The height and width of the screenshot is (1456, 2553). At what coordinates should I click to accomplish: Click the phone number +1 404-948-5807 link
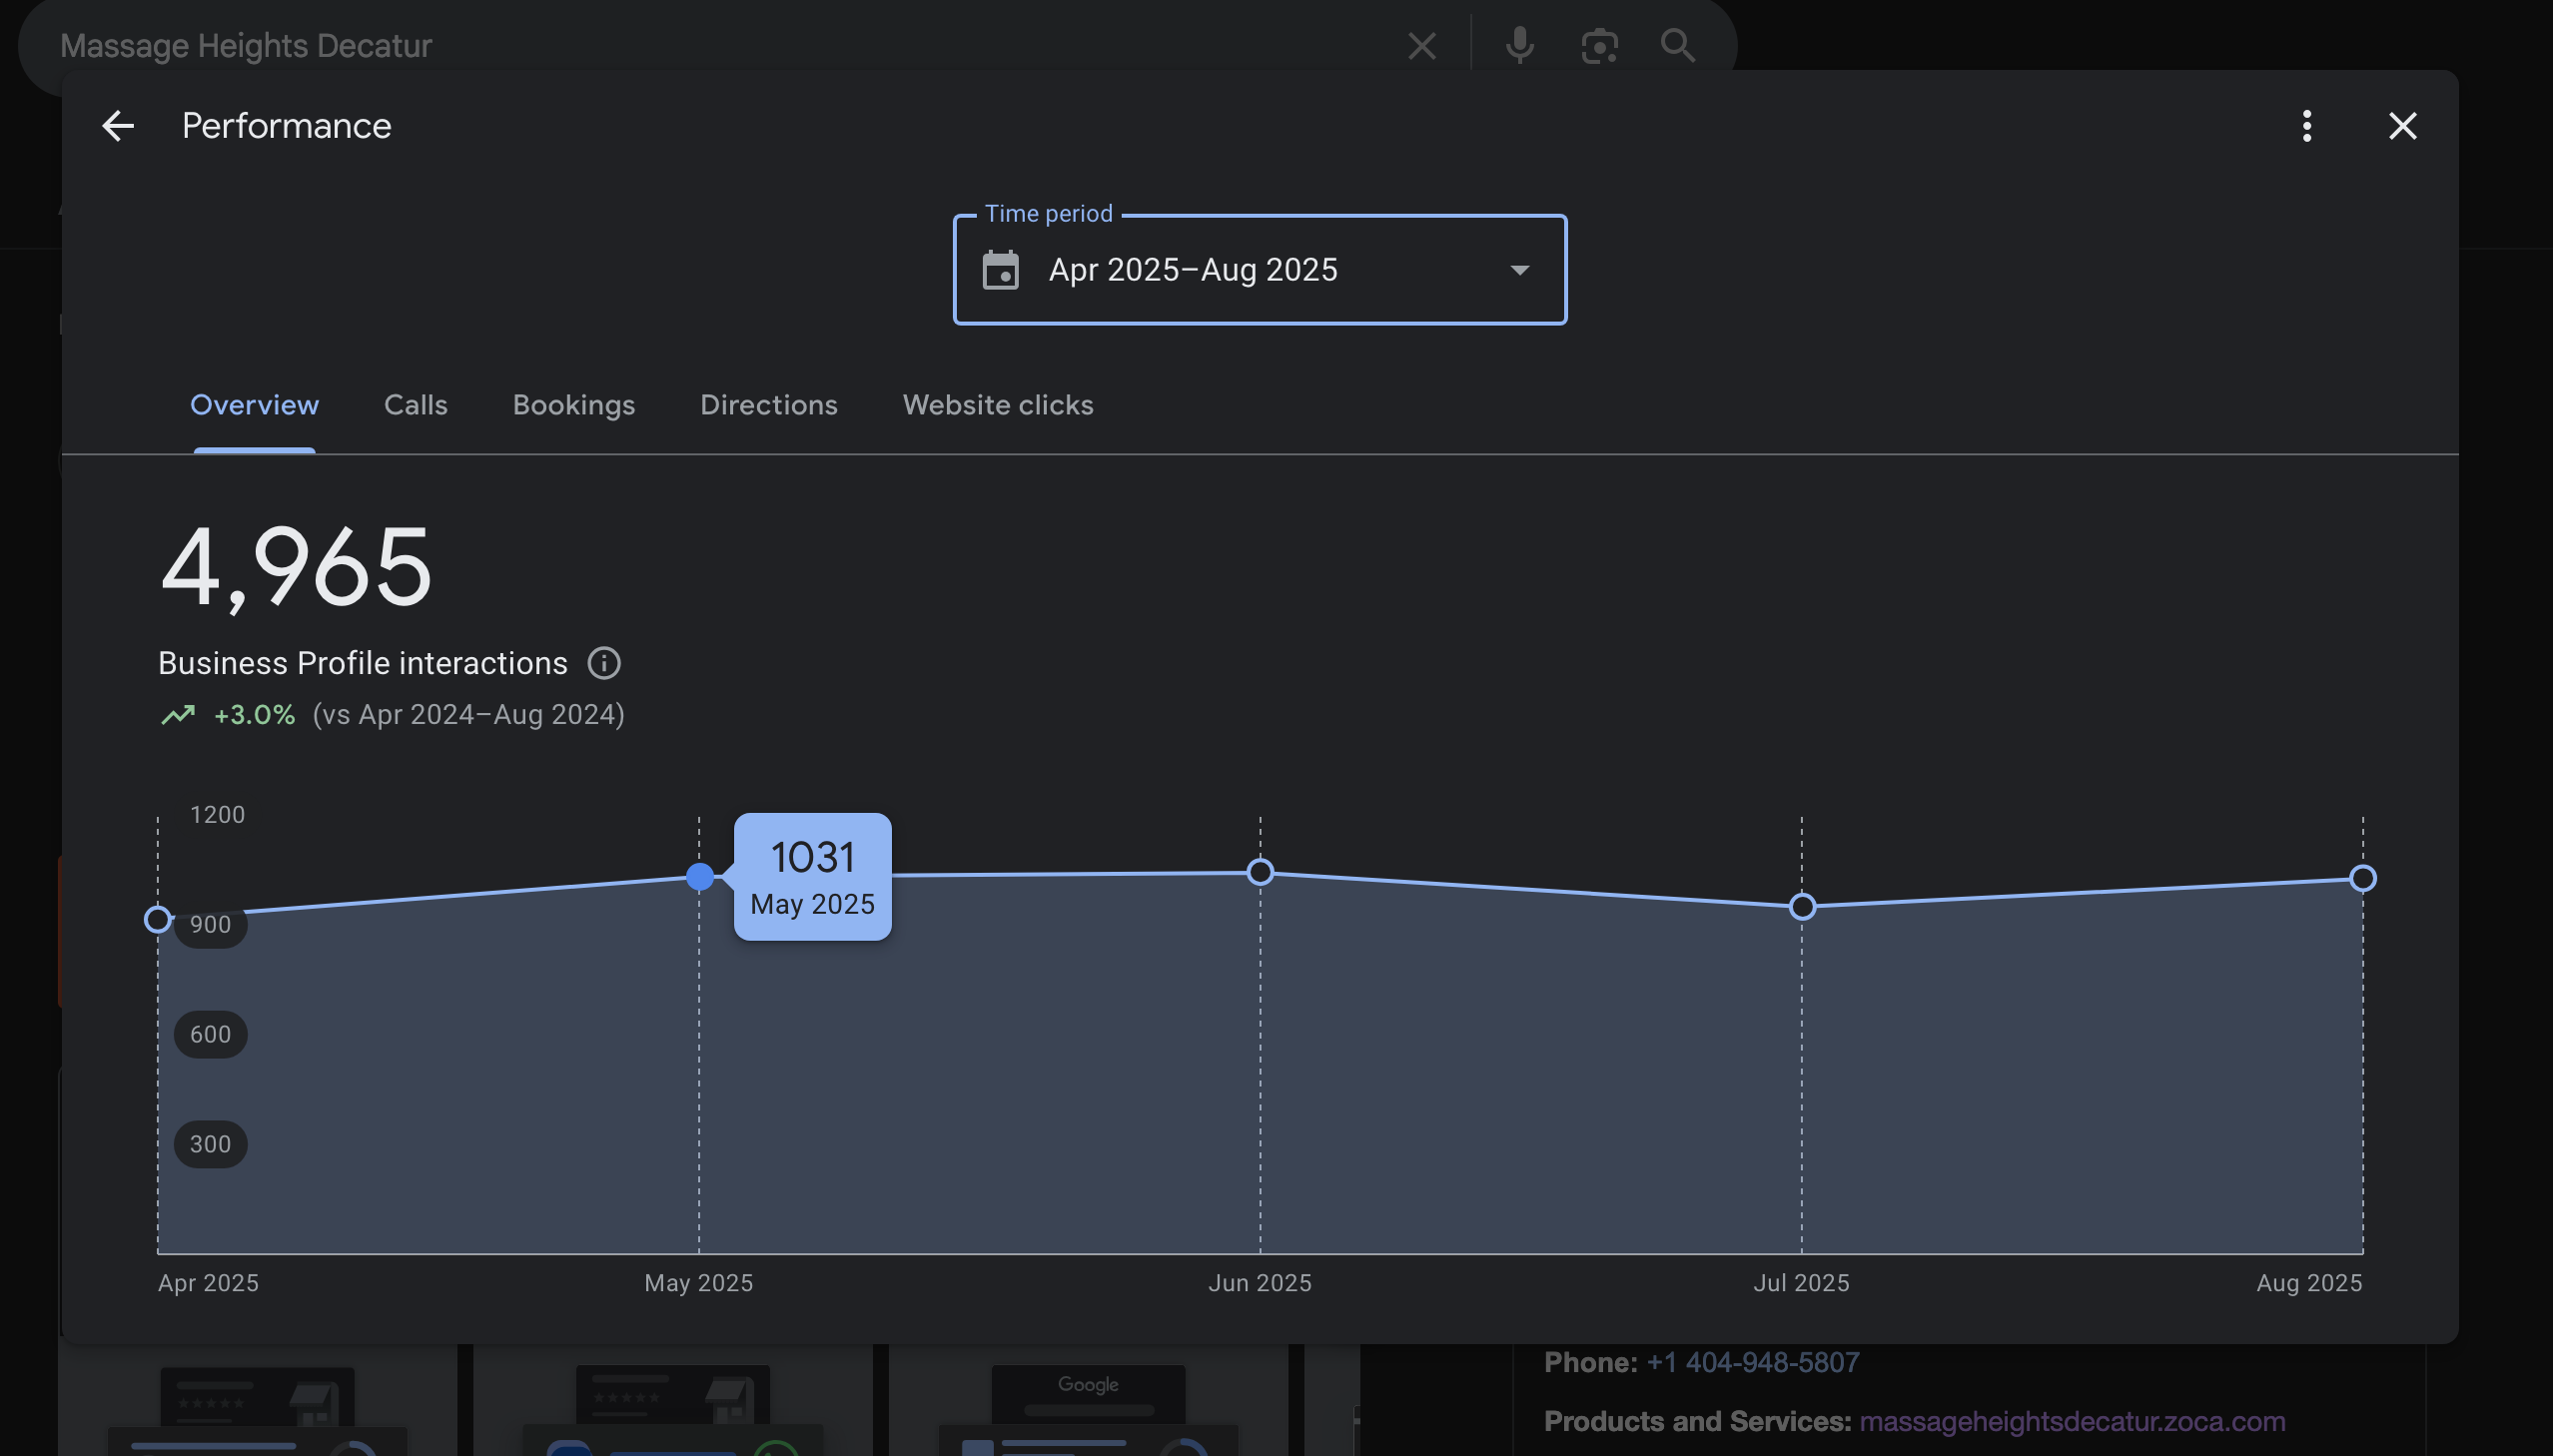[x=1752, y=1363]
